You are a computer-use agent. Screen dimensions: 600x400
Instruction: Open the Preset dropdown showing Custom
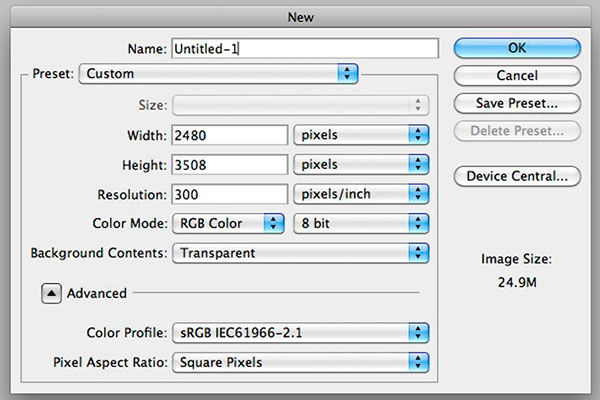218,73
